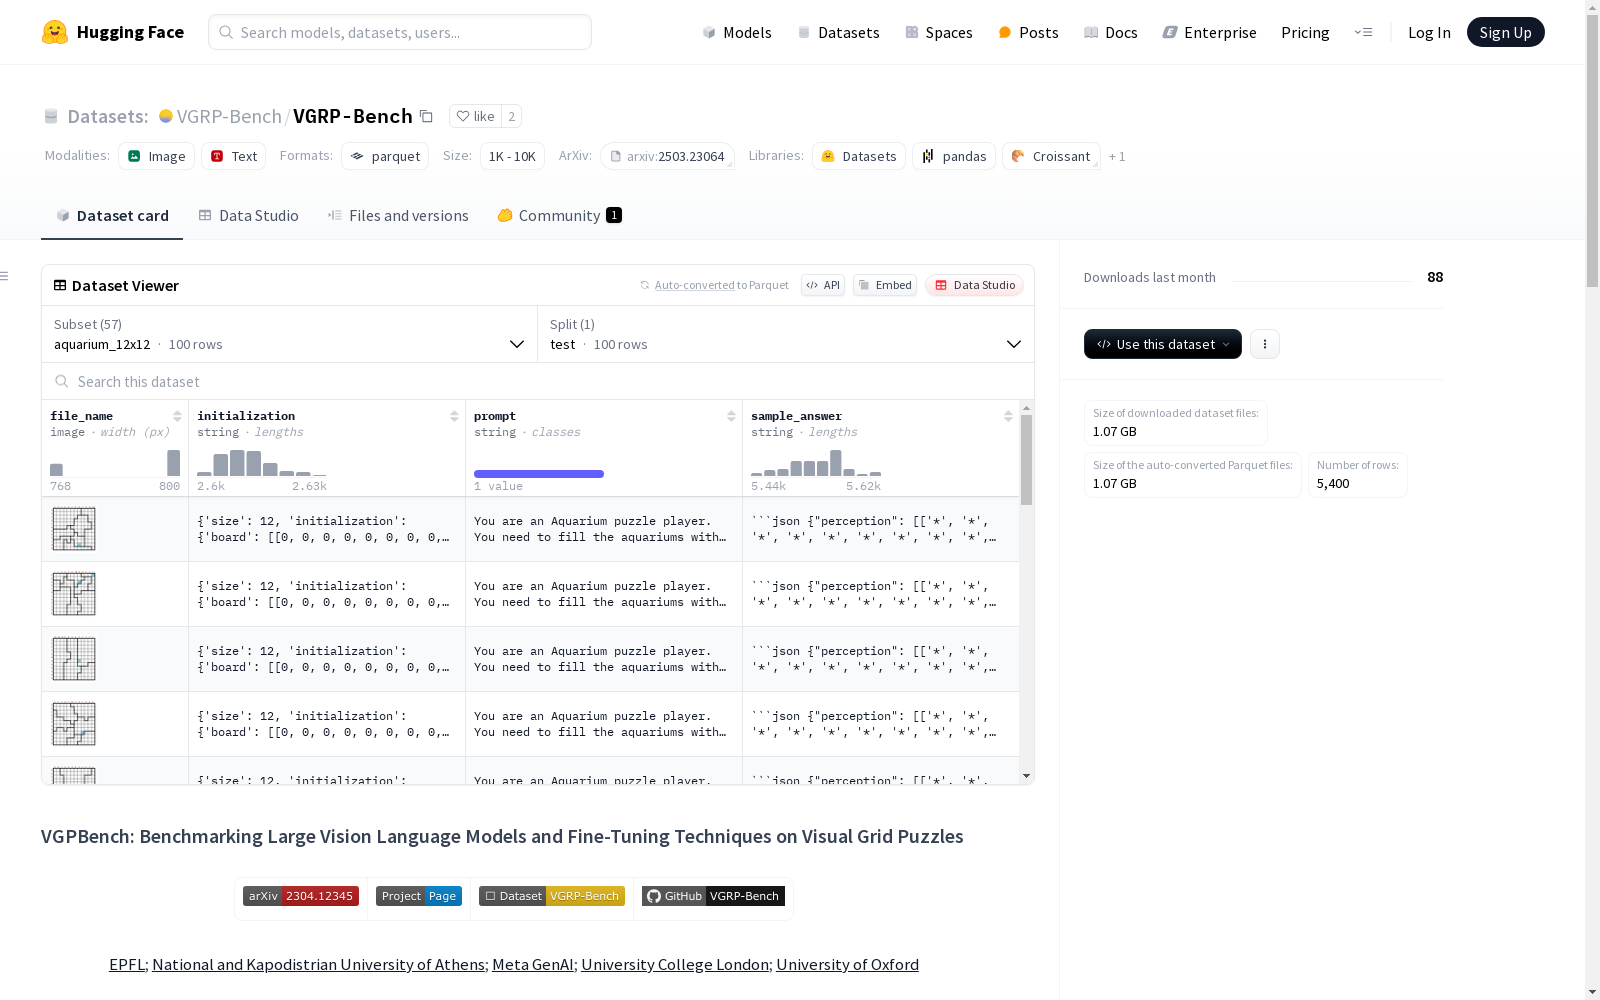Expand the Use this dataset menu
The image size is (1600, 1000).
click(x=1163, y=344)
